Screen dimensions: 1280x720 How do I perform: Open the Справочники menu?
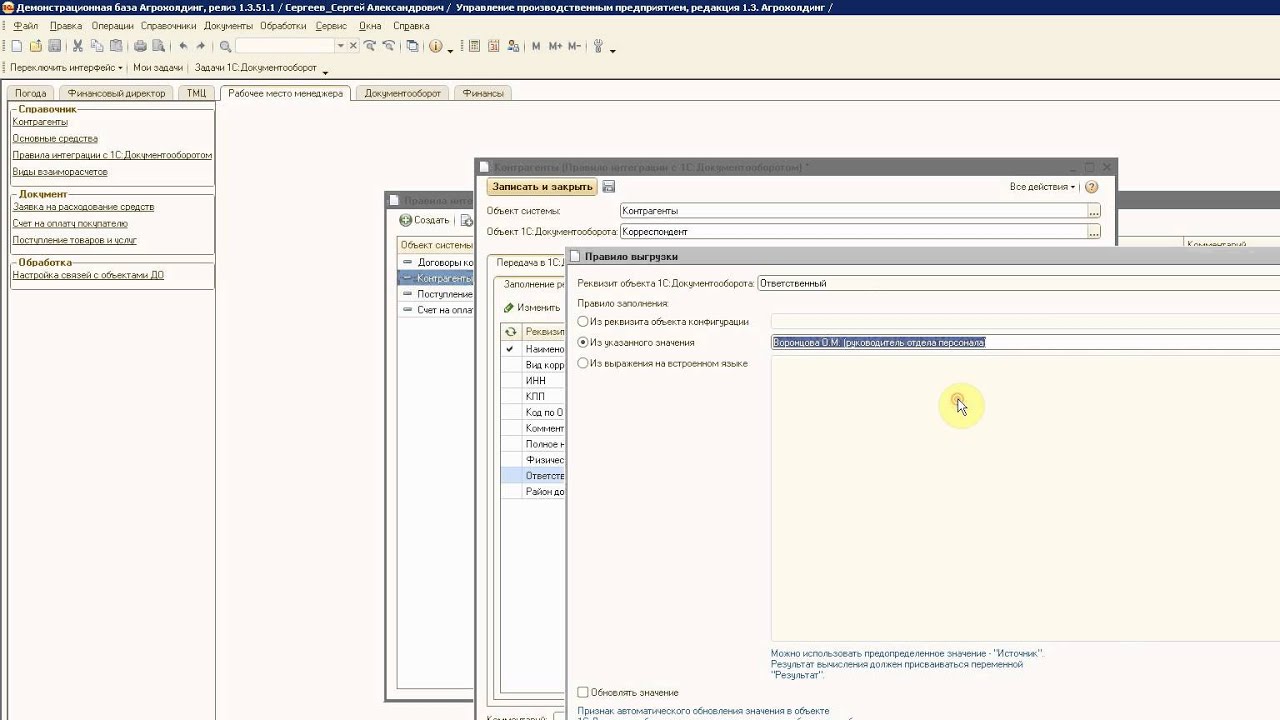[168, 26]
